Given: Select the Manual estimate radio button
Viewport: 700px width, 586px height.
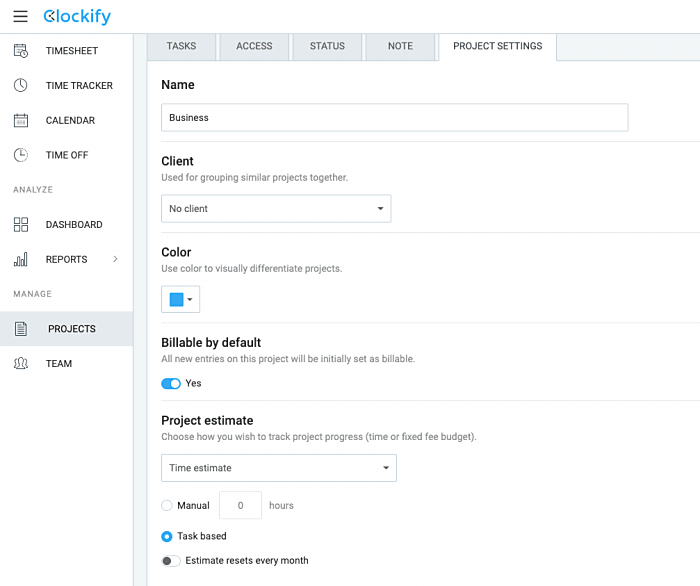Looking at the screenshot, I should click(x=167, y=506).
